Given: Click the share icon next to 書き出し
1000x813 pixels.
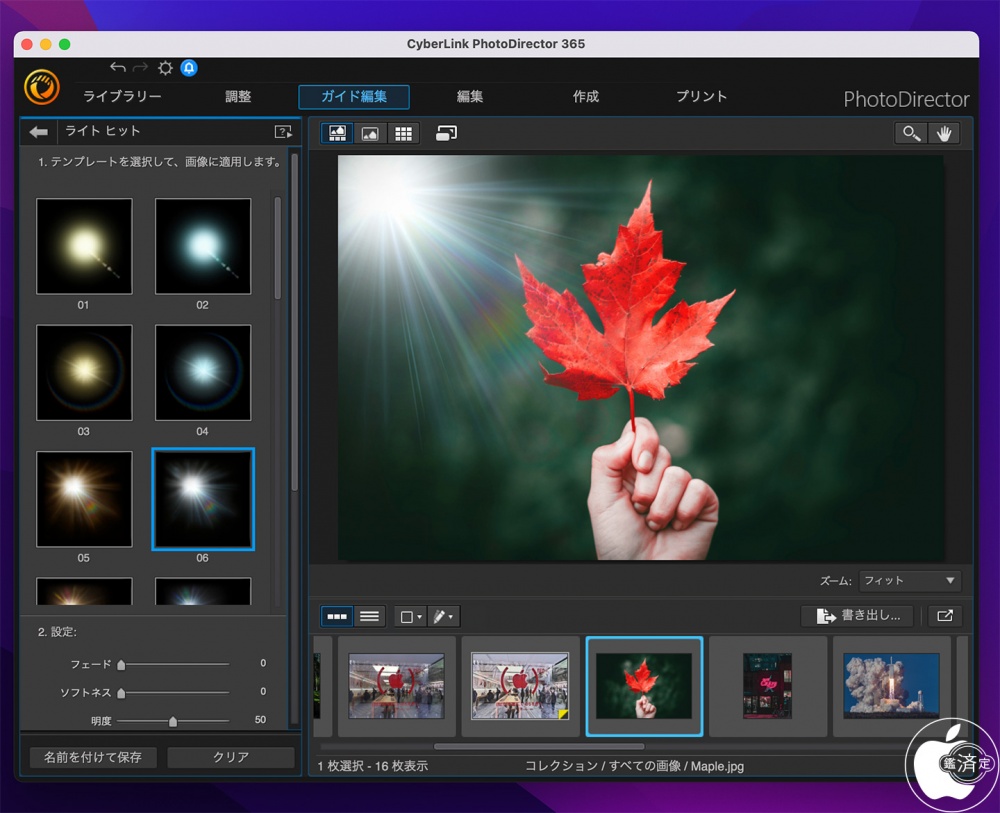Looking at the screenshot, I should (944, 616).
